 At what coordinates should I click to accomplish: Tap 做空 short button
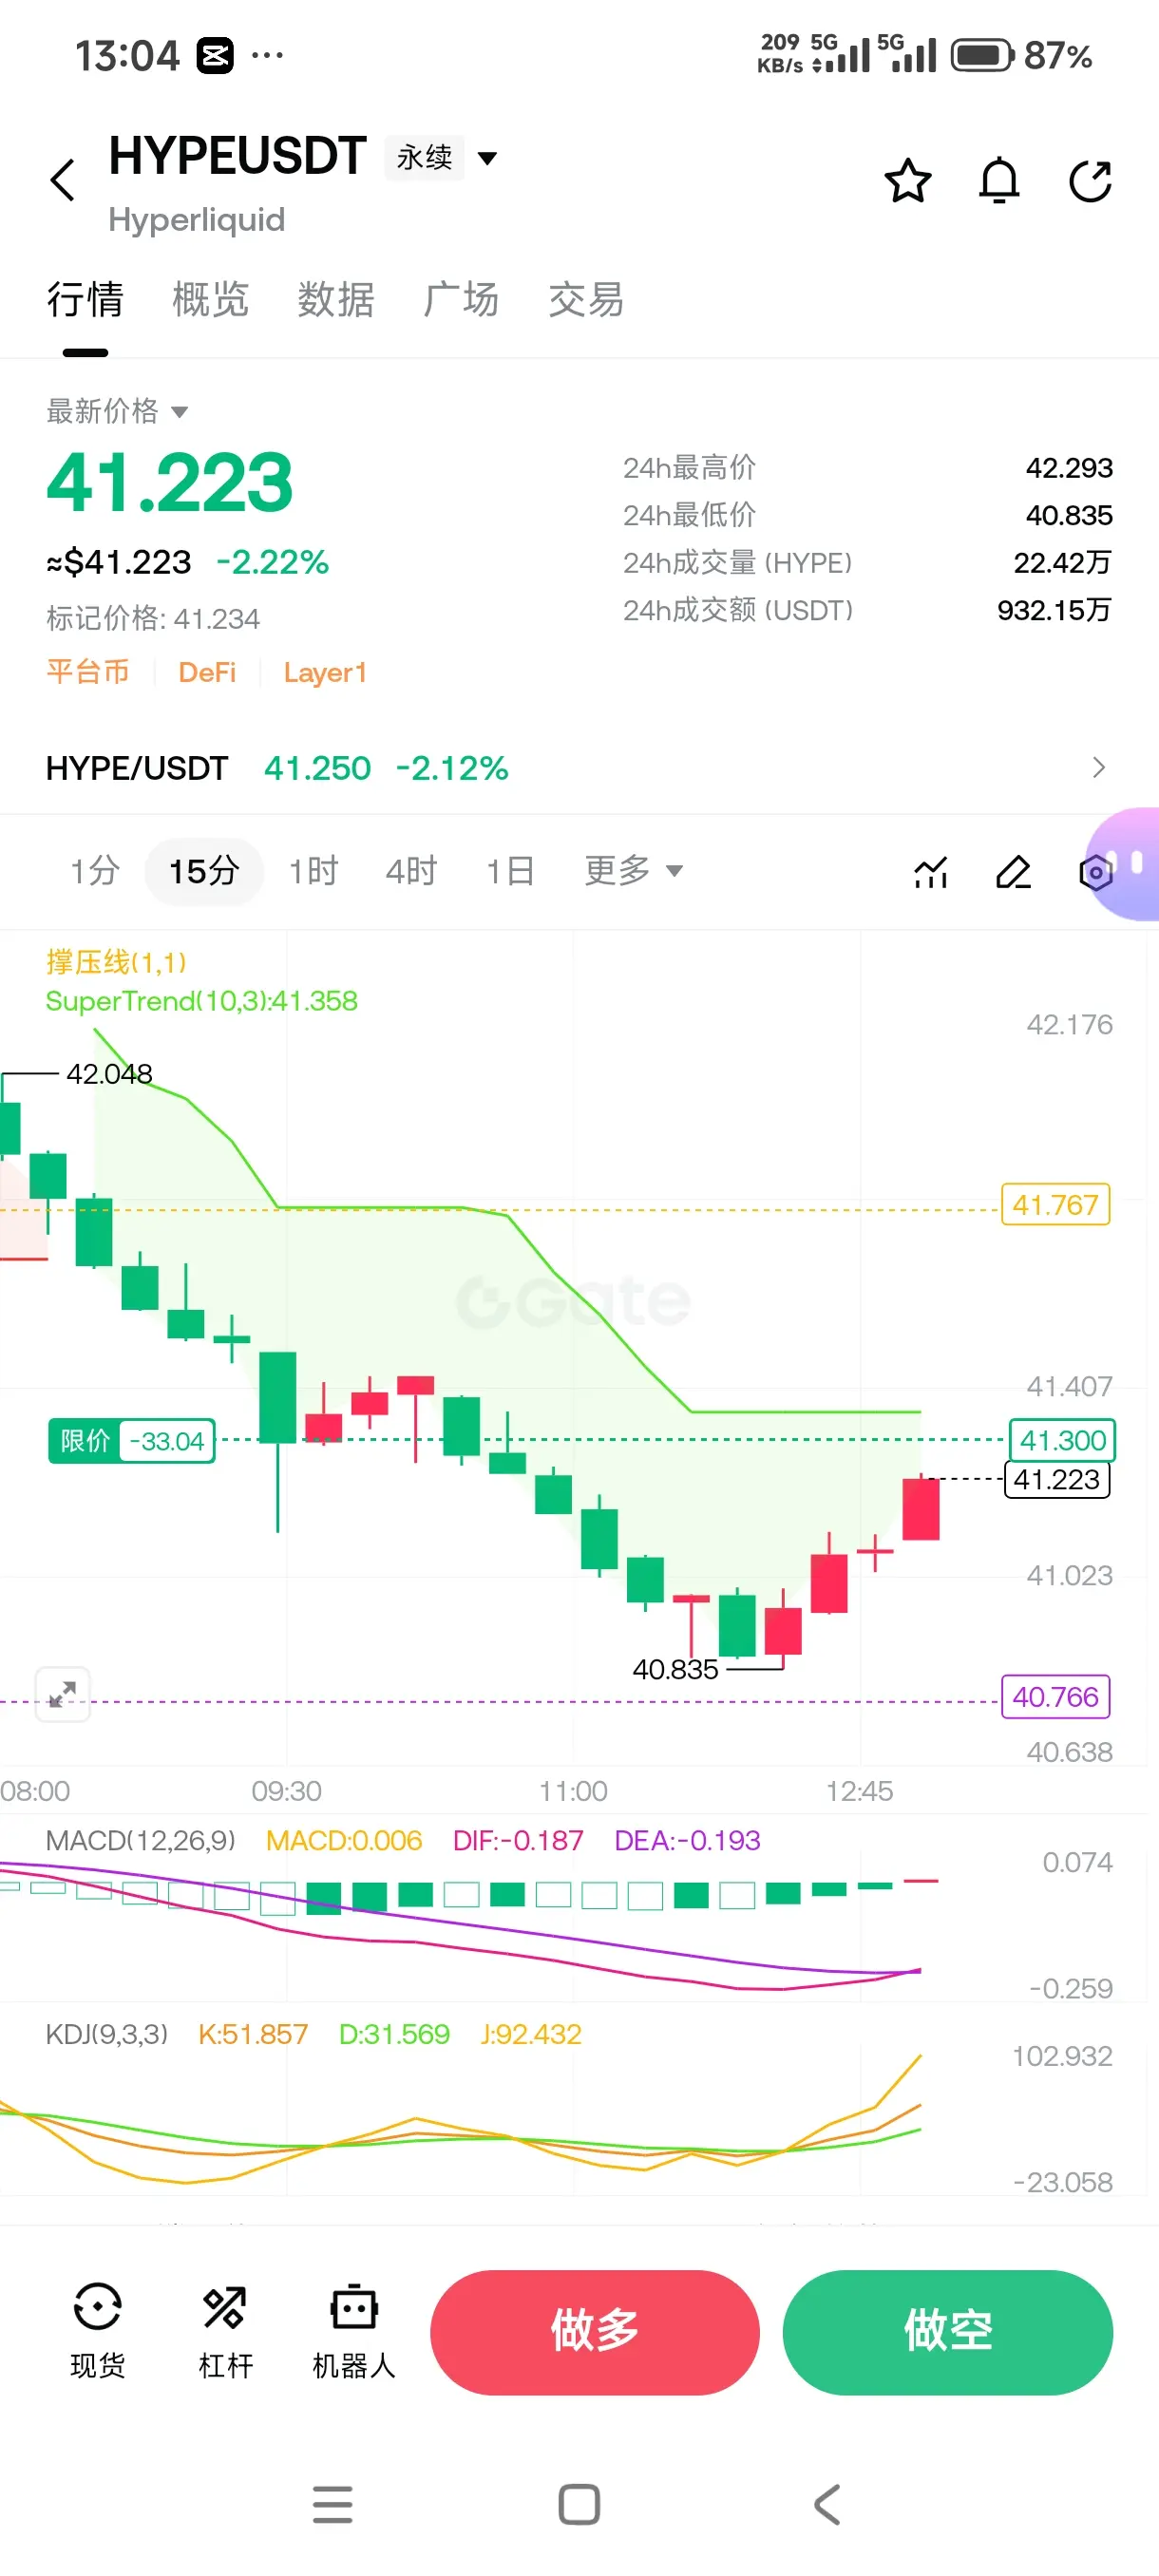pyautogui.click(x=948, y=2332)
